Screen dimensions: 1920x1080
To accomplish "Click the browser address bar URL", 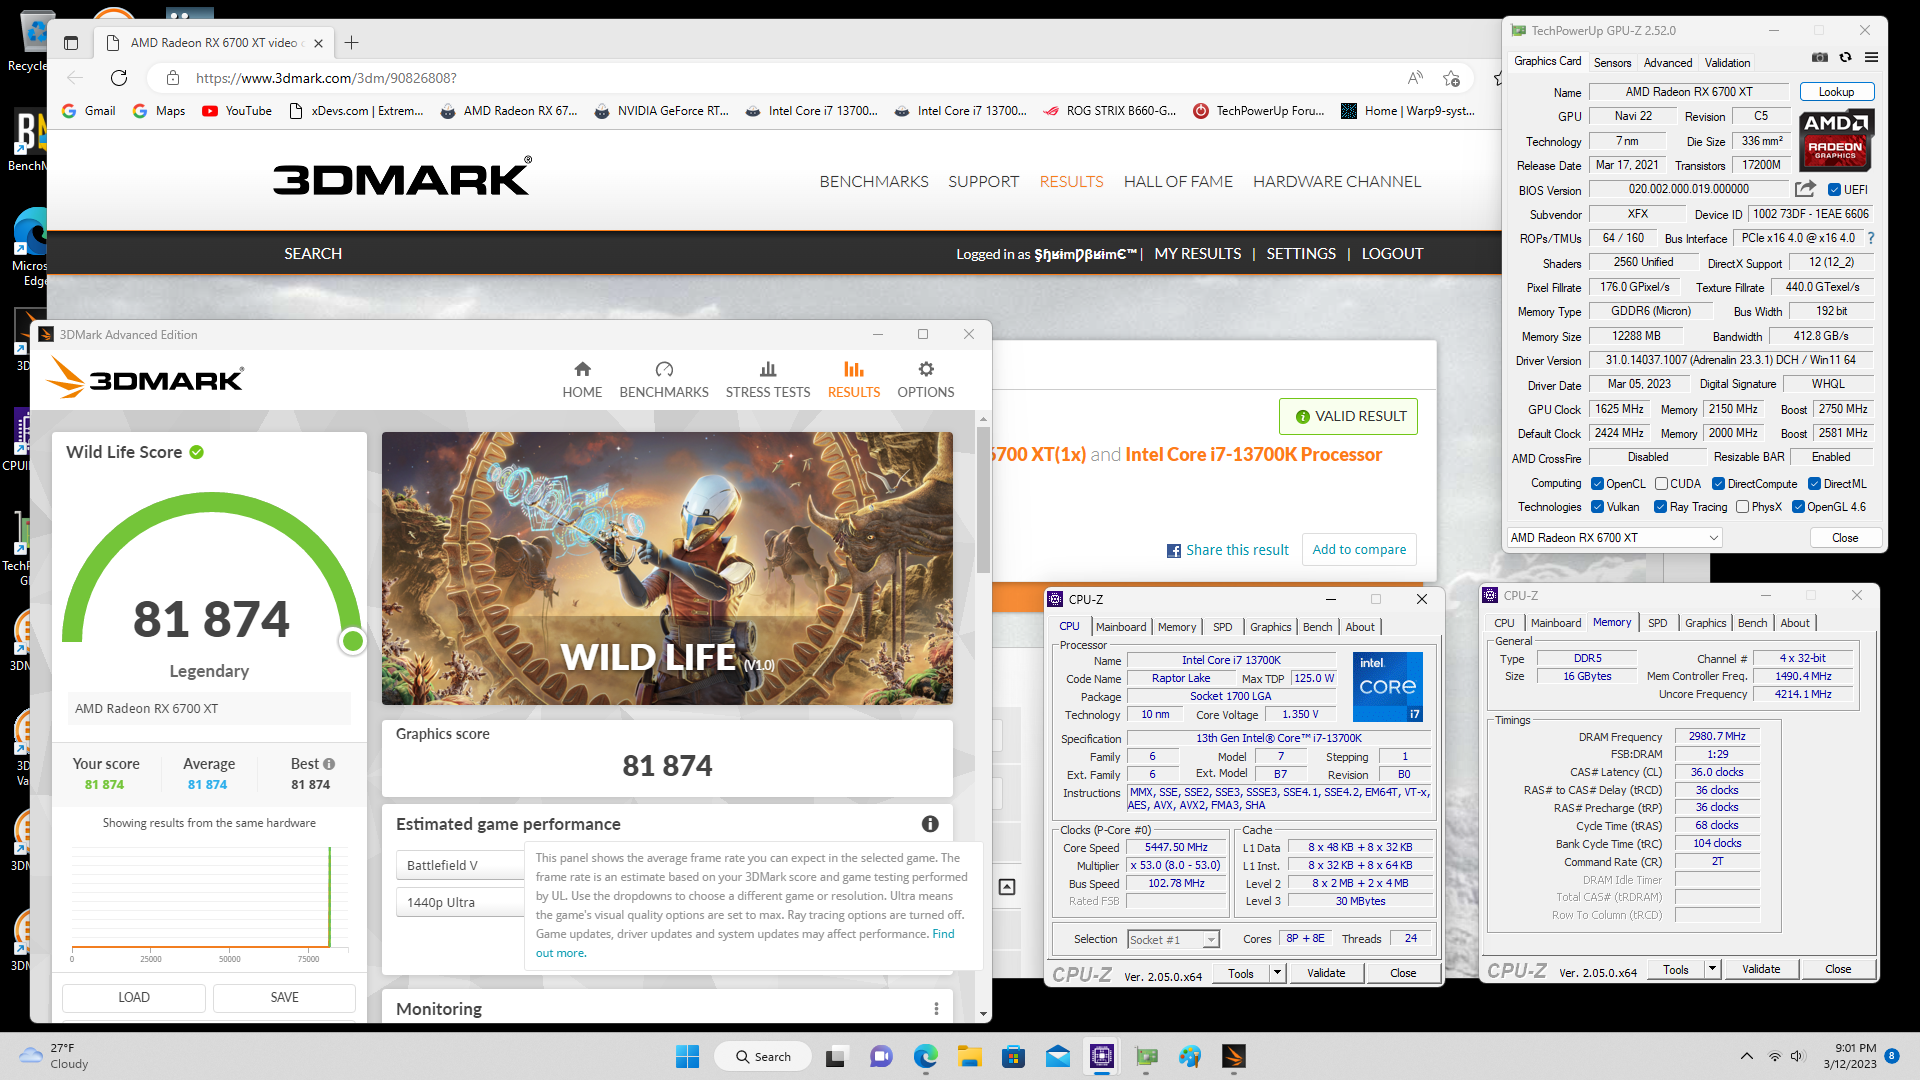I will (326, 78).
